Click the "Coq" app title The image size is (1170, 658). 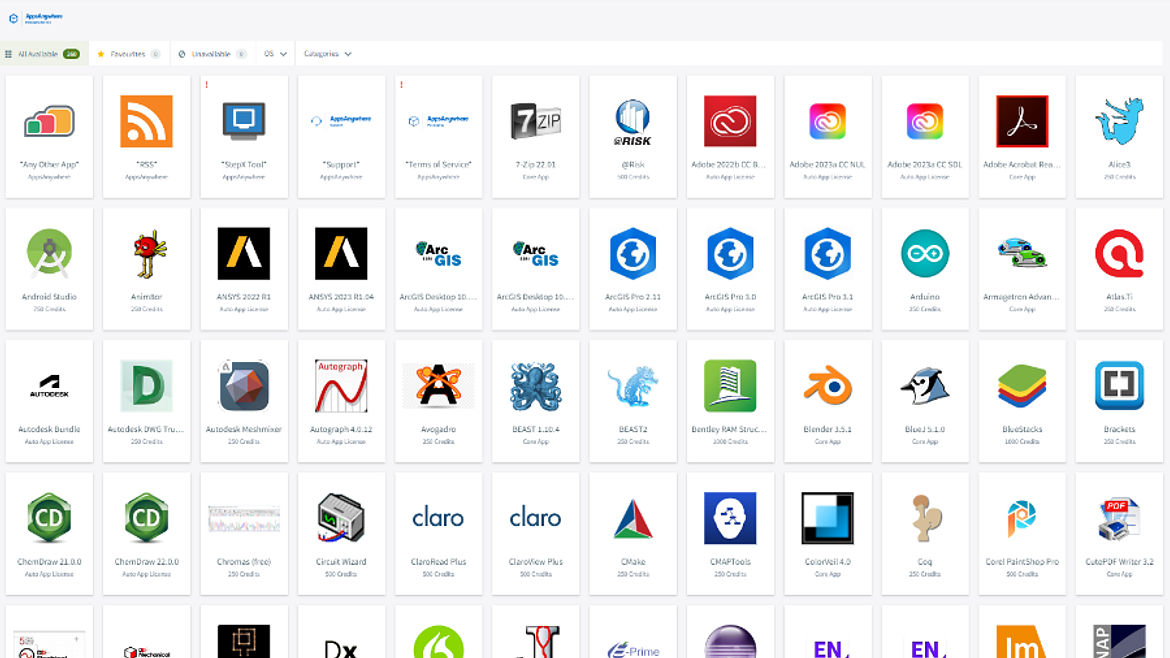point(925,562)
